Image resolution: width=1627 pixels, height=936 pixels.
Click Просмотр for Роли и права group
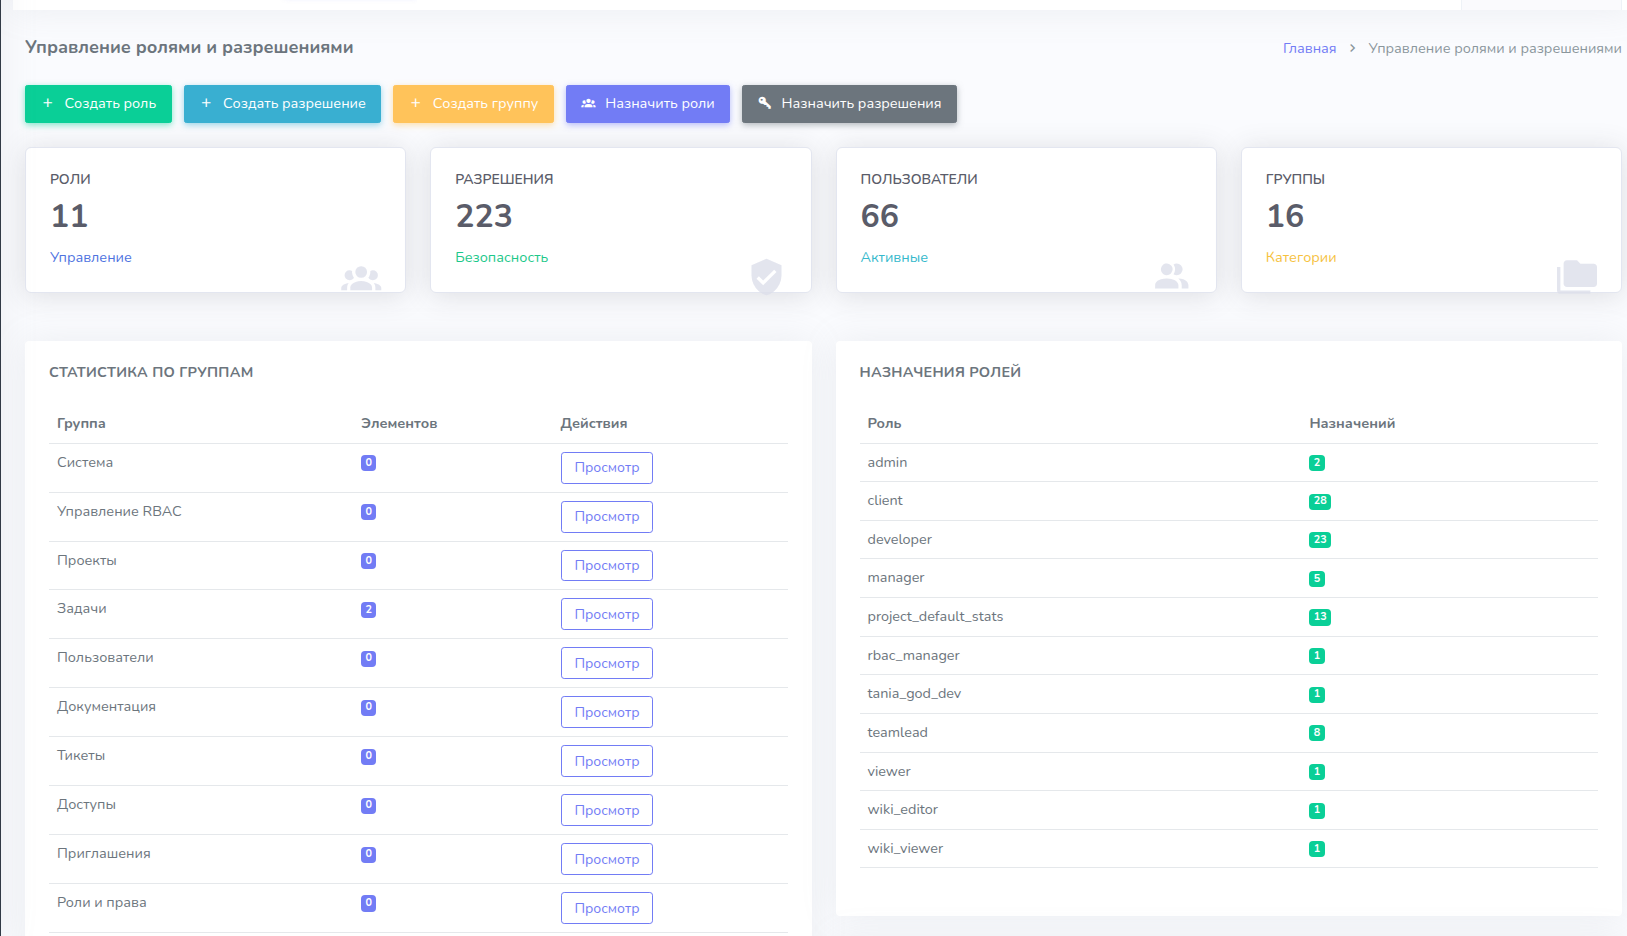[x=607, y=908]
